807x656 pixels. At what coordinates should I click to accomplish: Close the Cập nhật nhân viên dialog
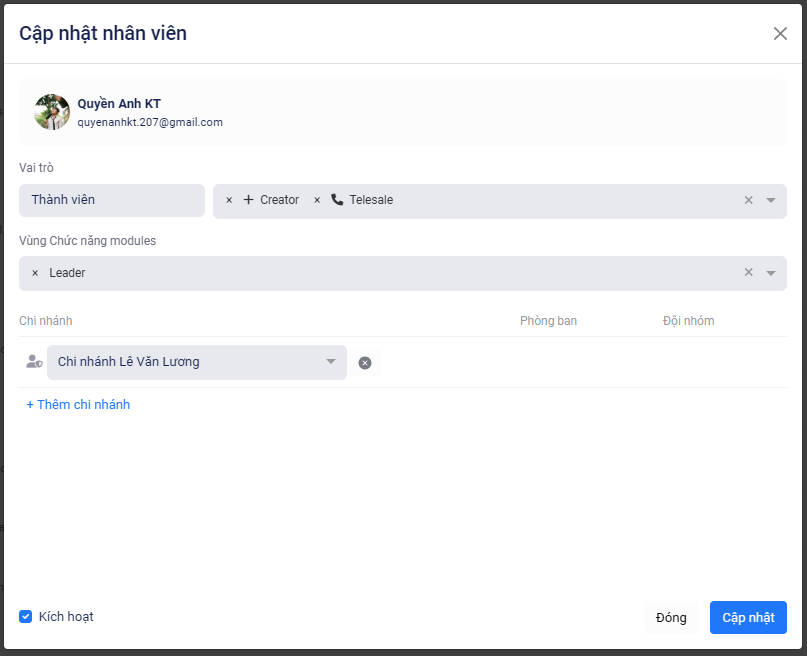(780, 33)
